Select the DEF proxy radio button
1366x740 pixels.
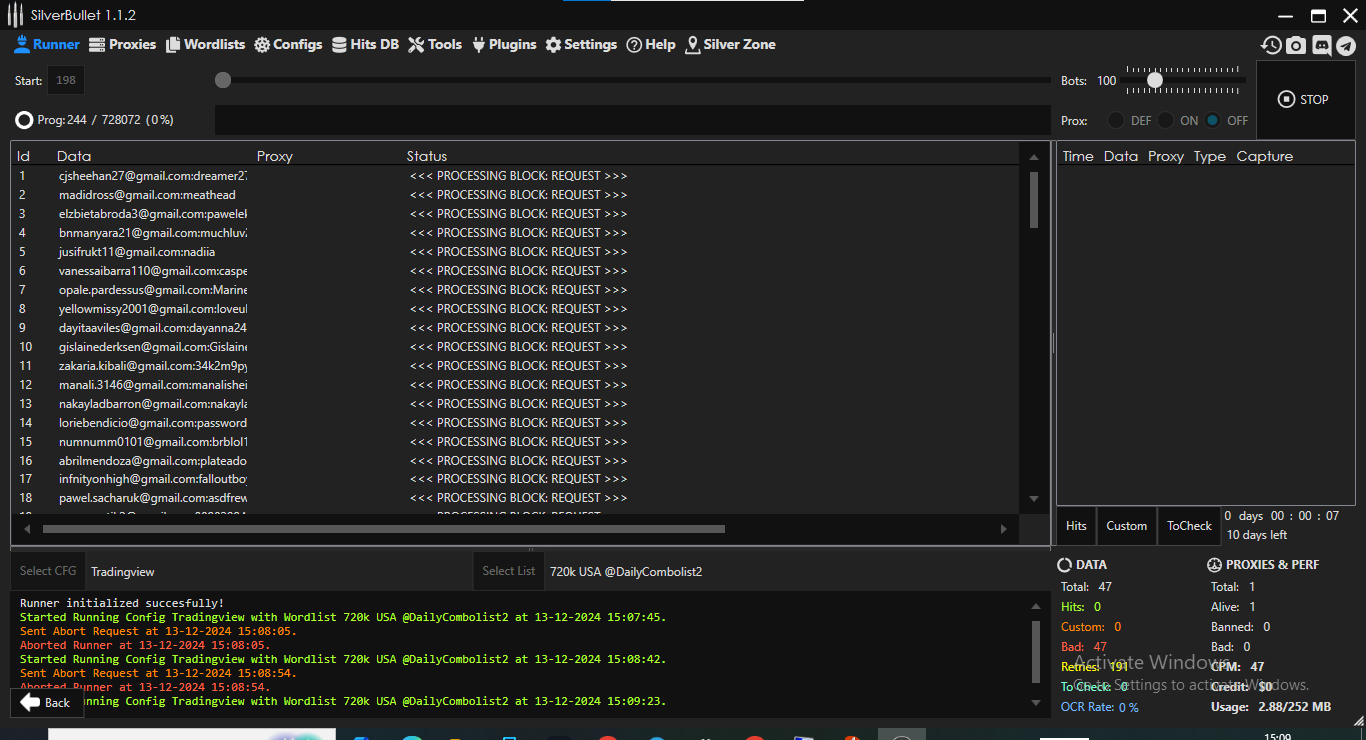point(1116,120)
